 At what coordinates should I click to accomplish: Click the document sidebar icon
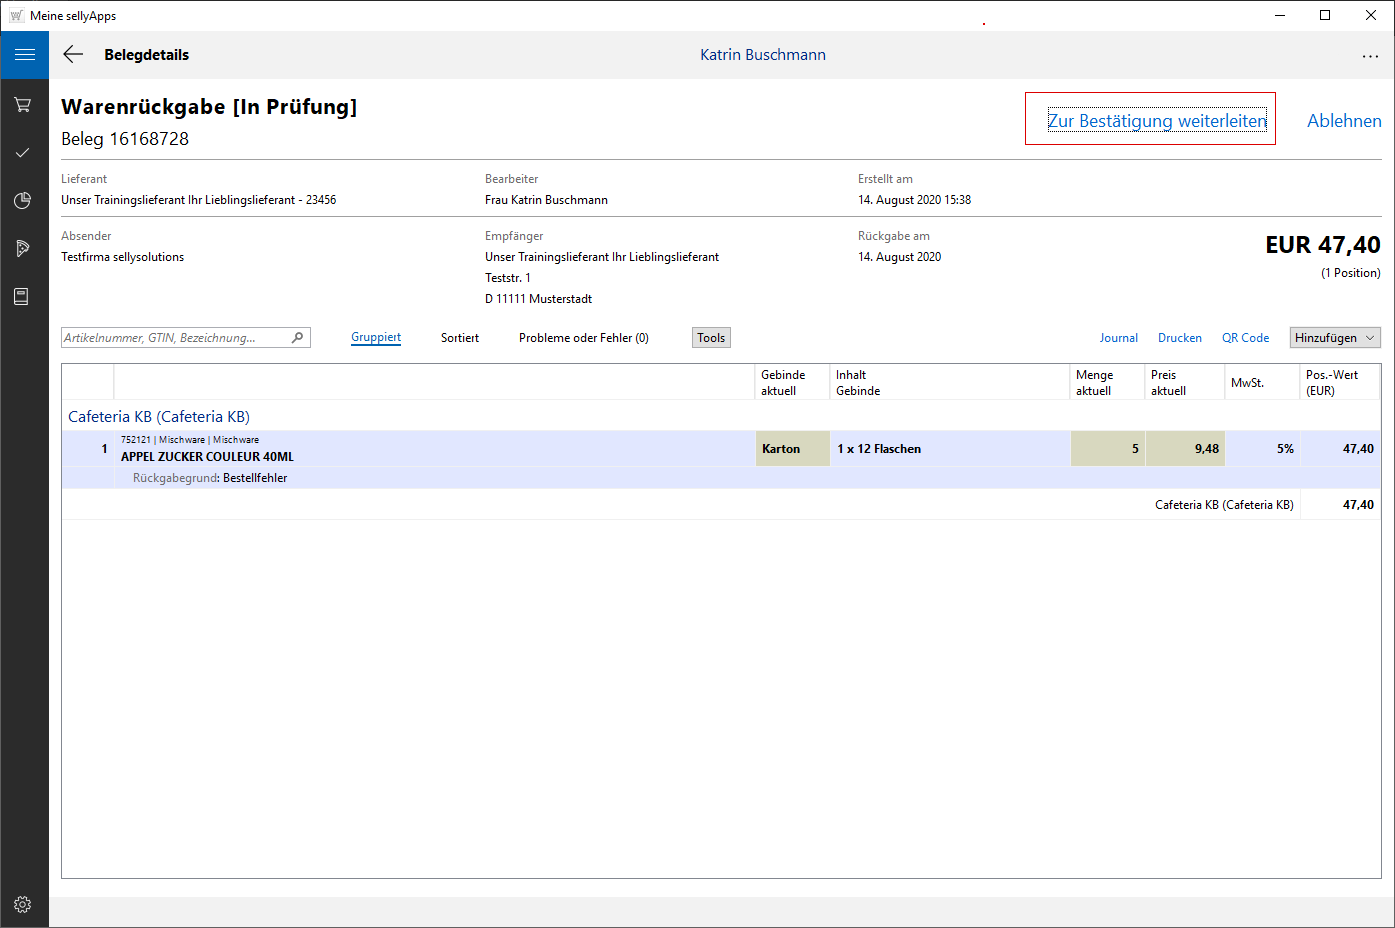21,296
